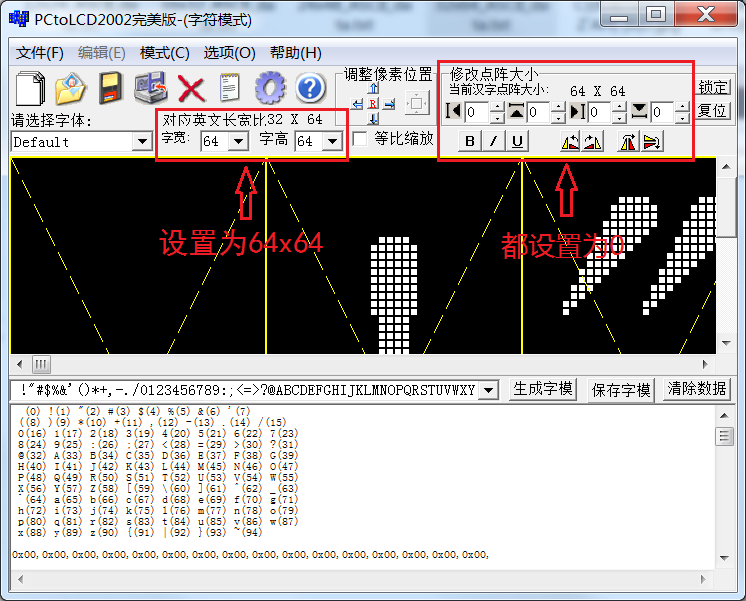Click the 生成字模 button
Screen dimensions: 746x601
pyautogui.click(x=543, y=389)
